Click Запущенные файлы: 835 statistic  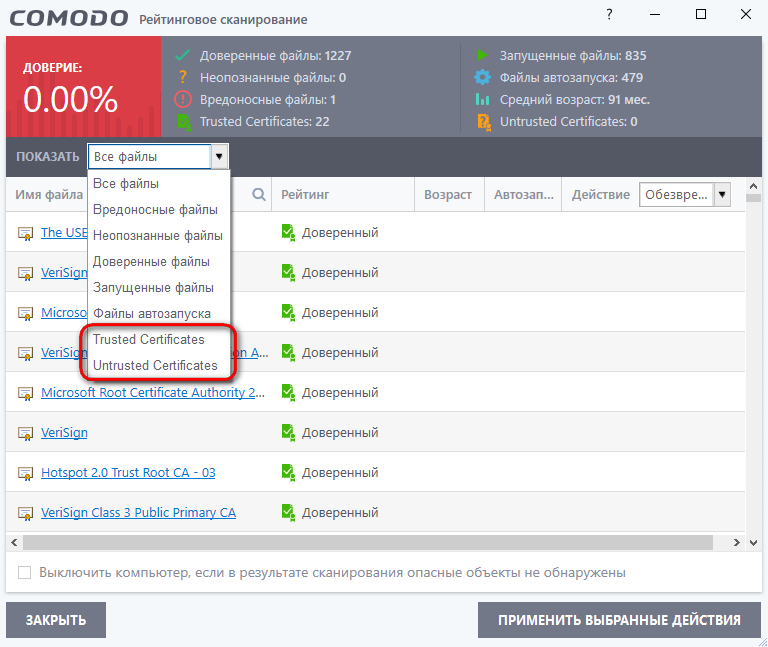coord(573,55)
